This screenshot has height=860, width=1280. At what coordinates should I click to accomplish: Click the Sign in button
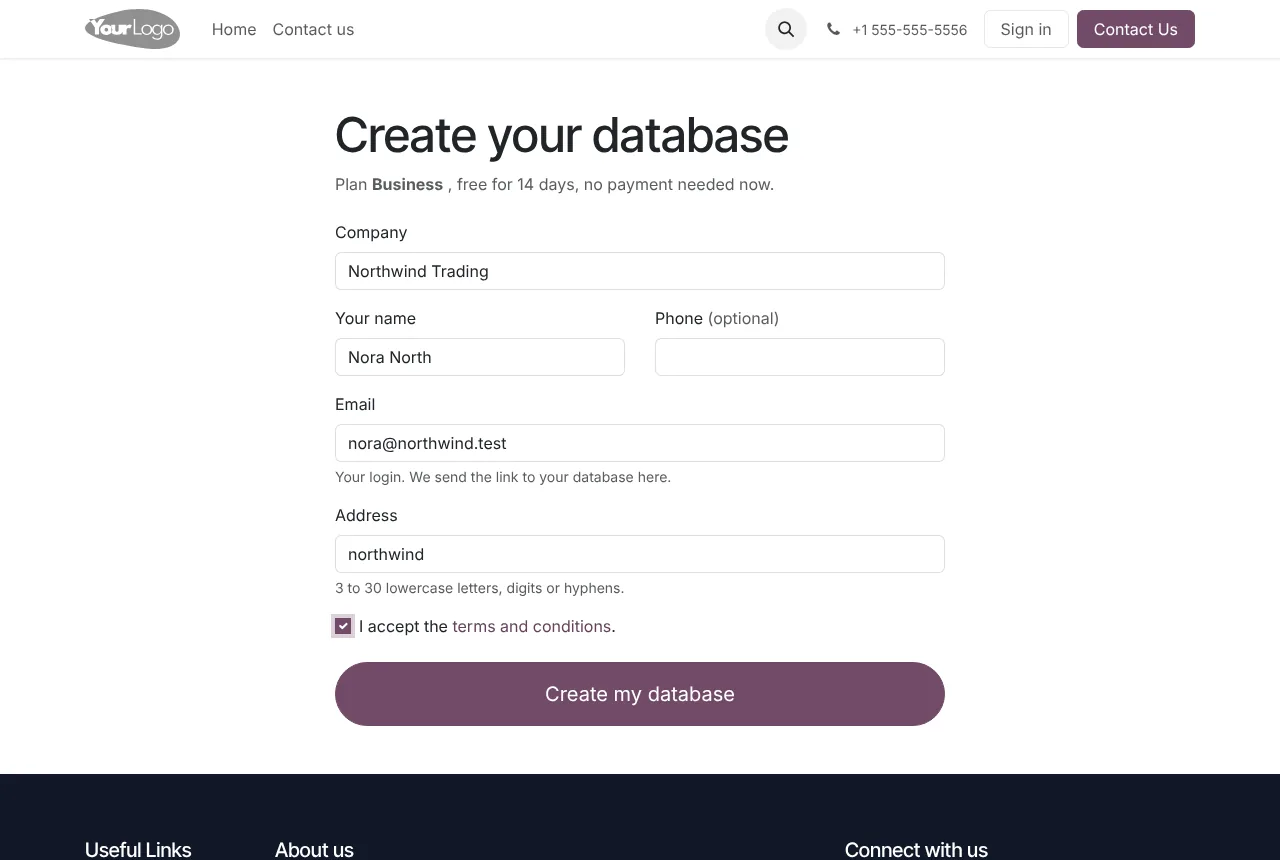[x=1026, y=29]
